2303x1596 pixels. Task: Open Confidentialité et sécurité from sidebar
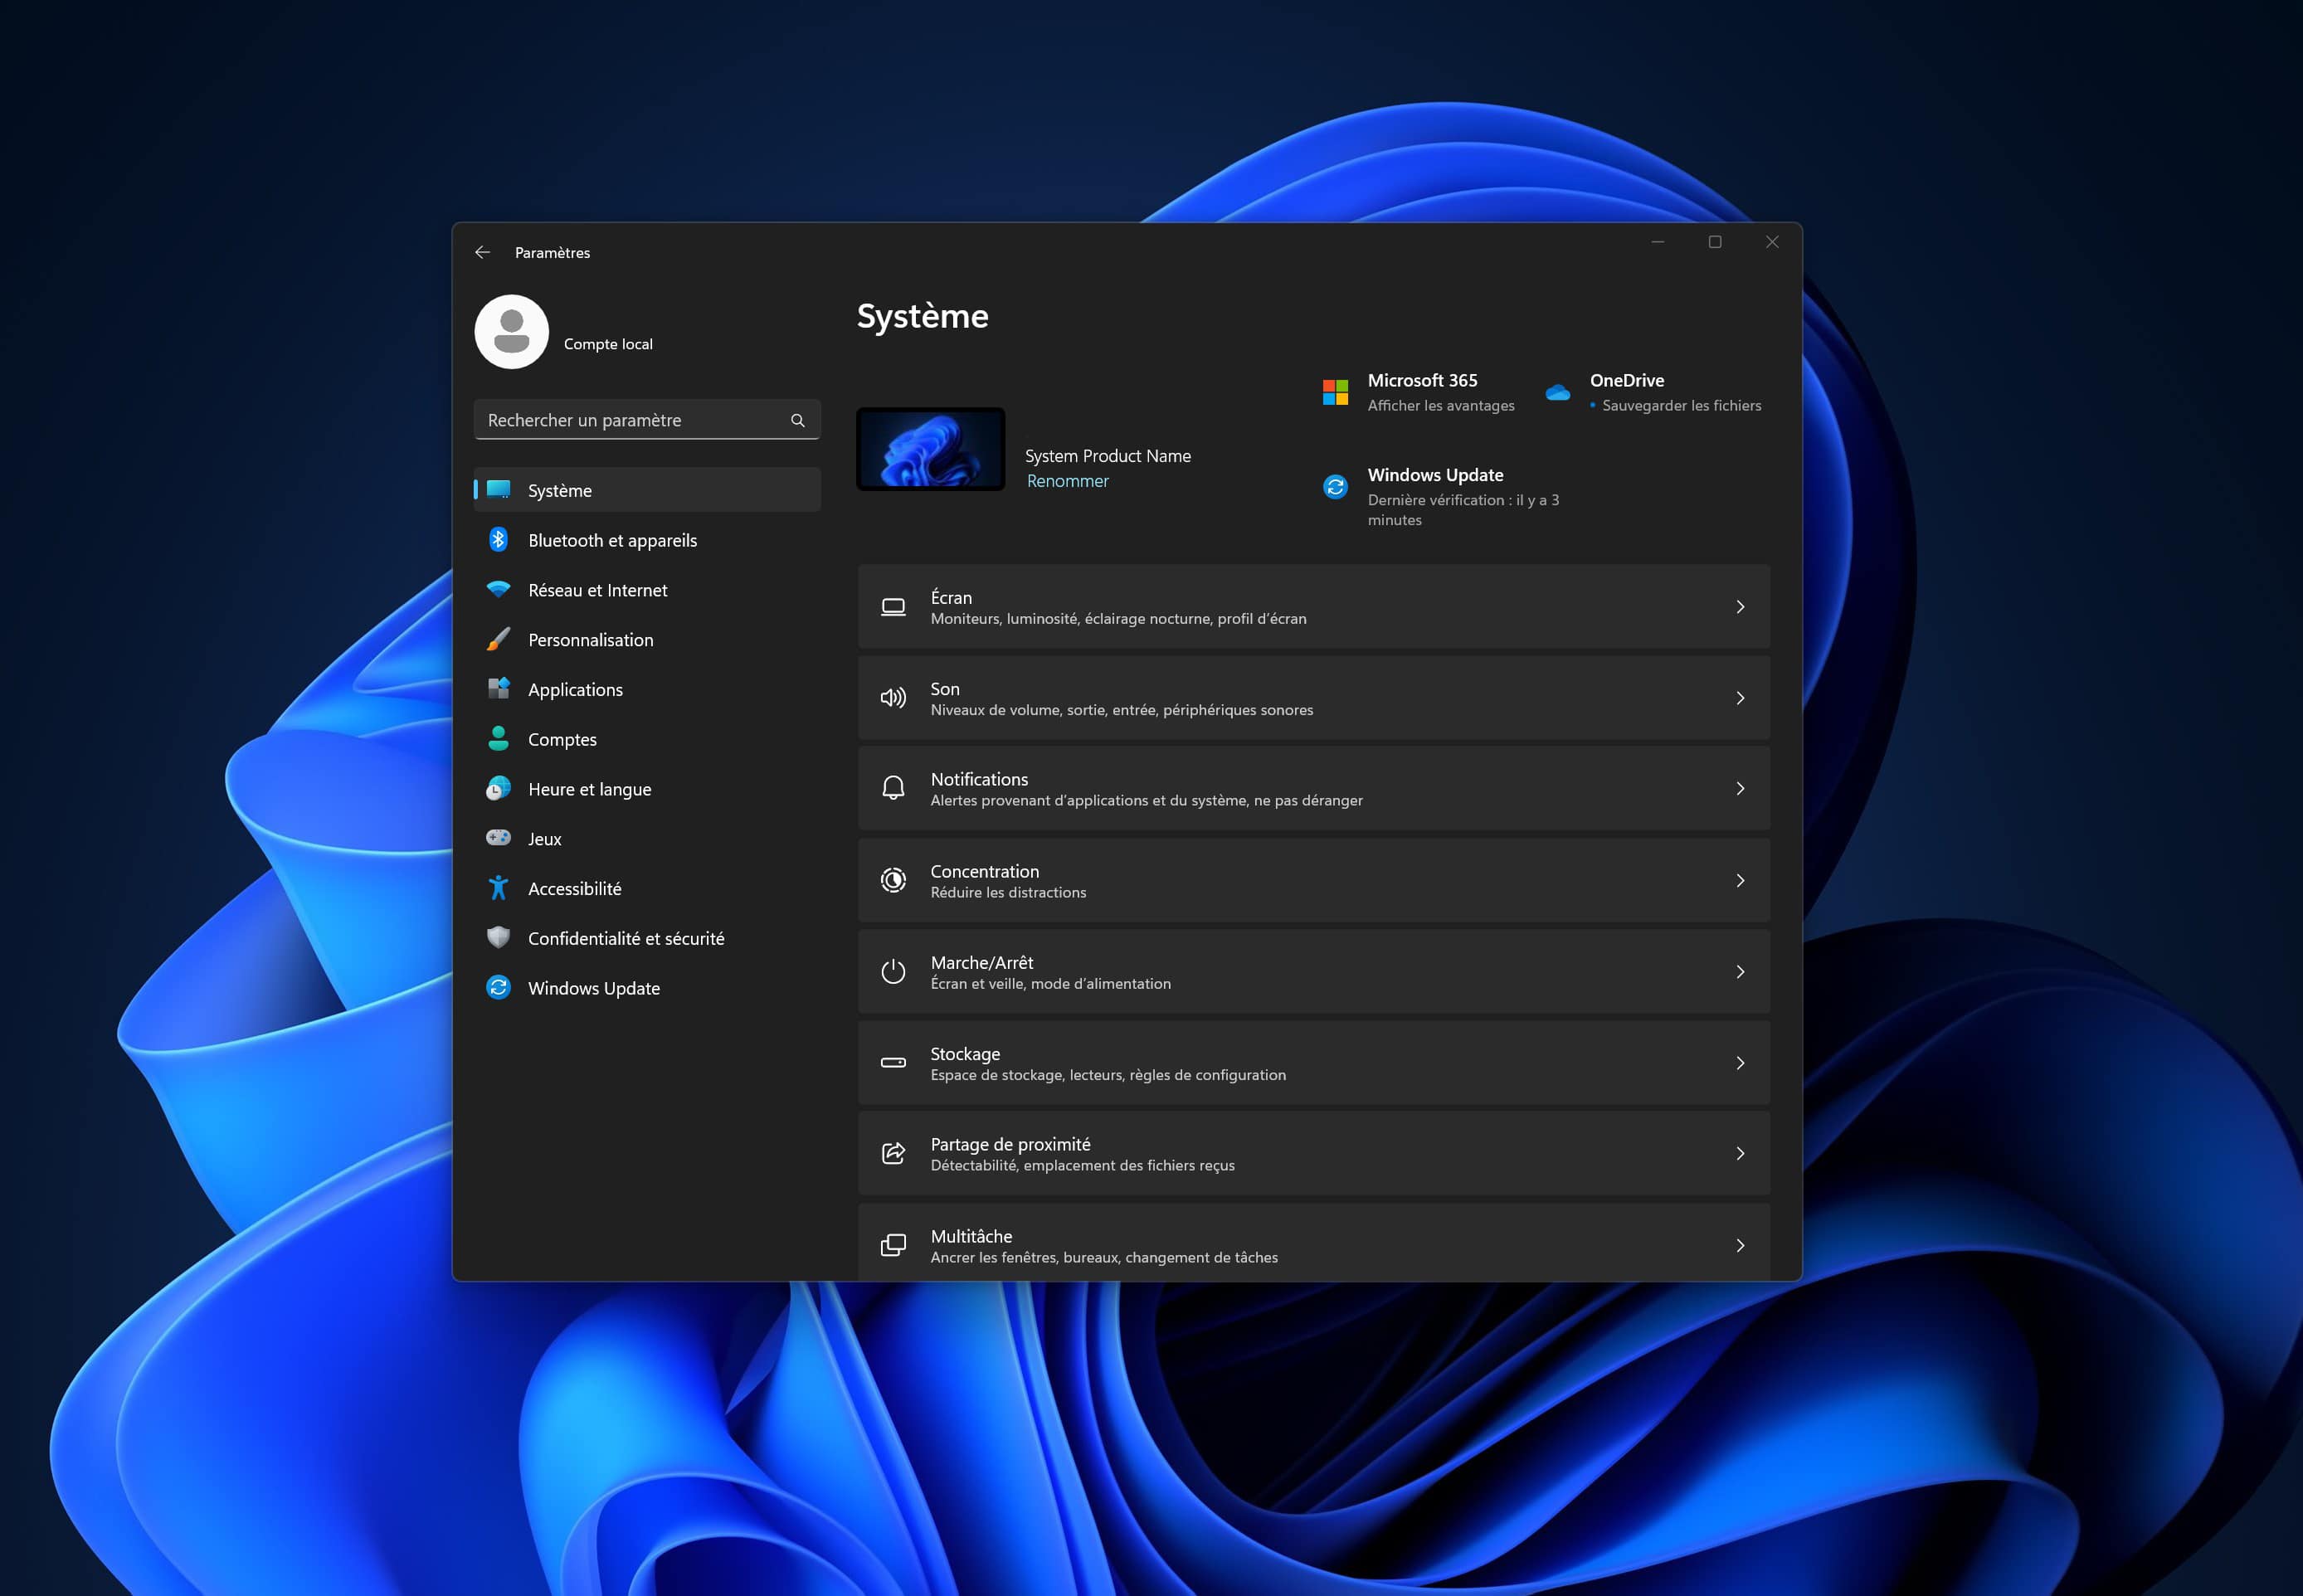point(627,938)
